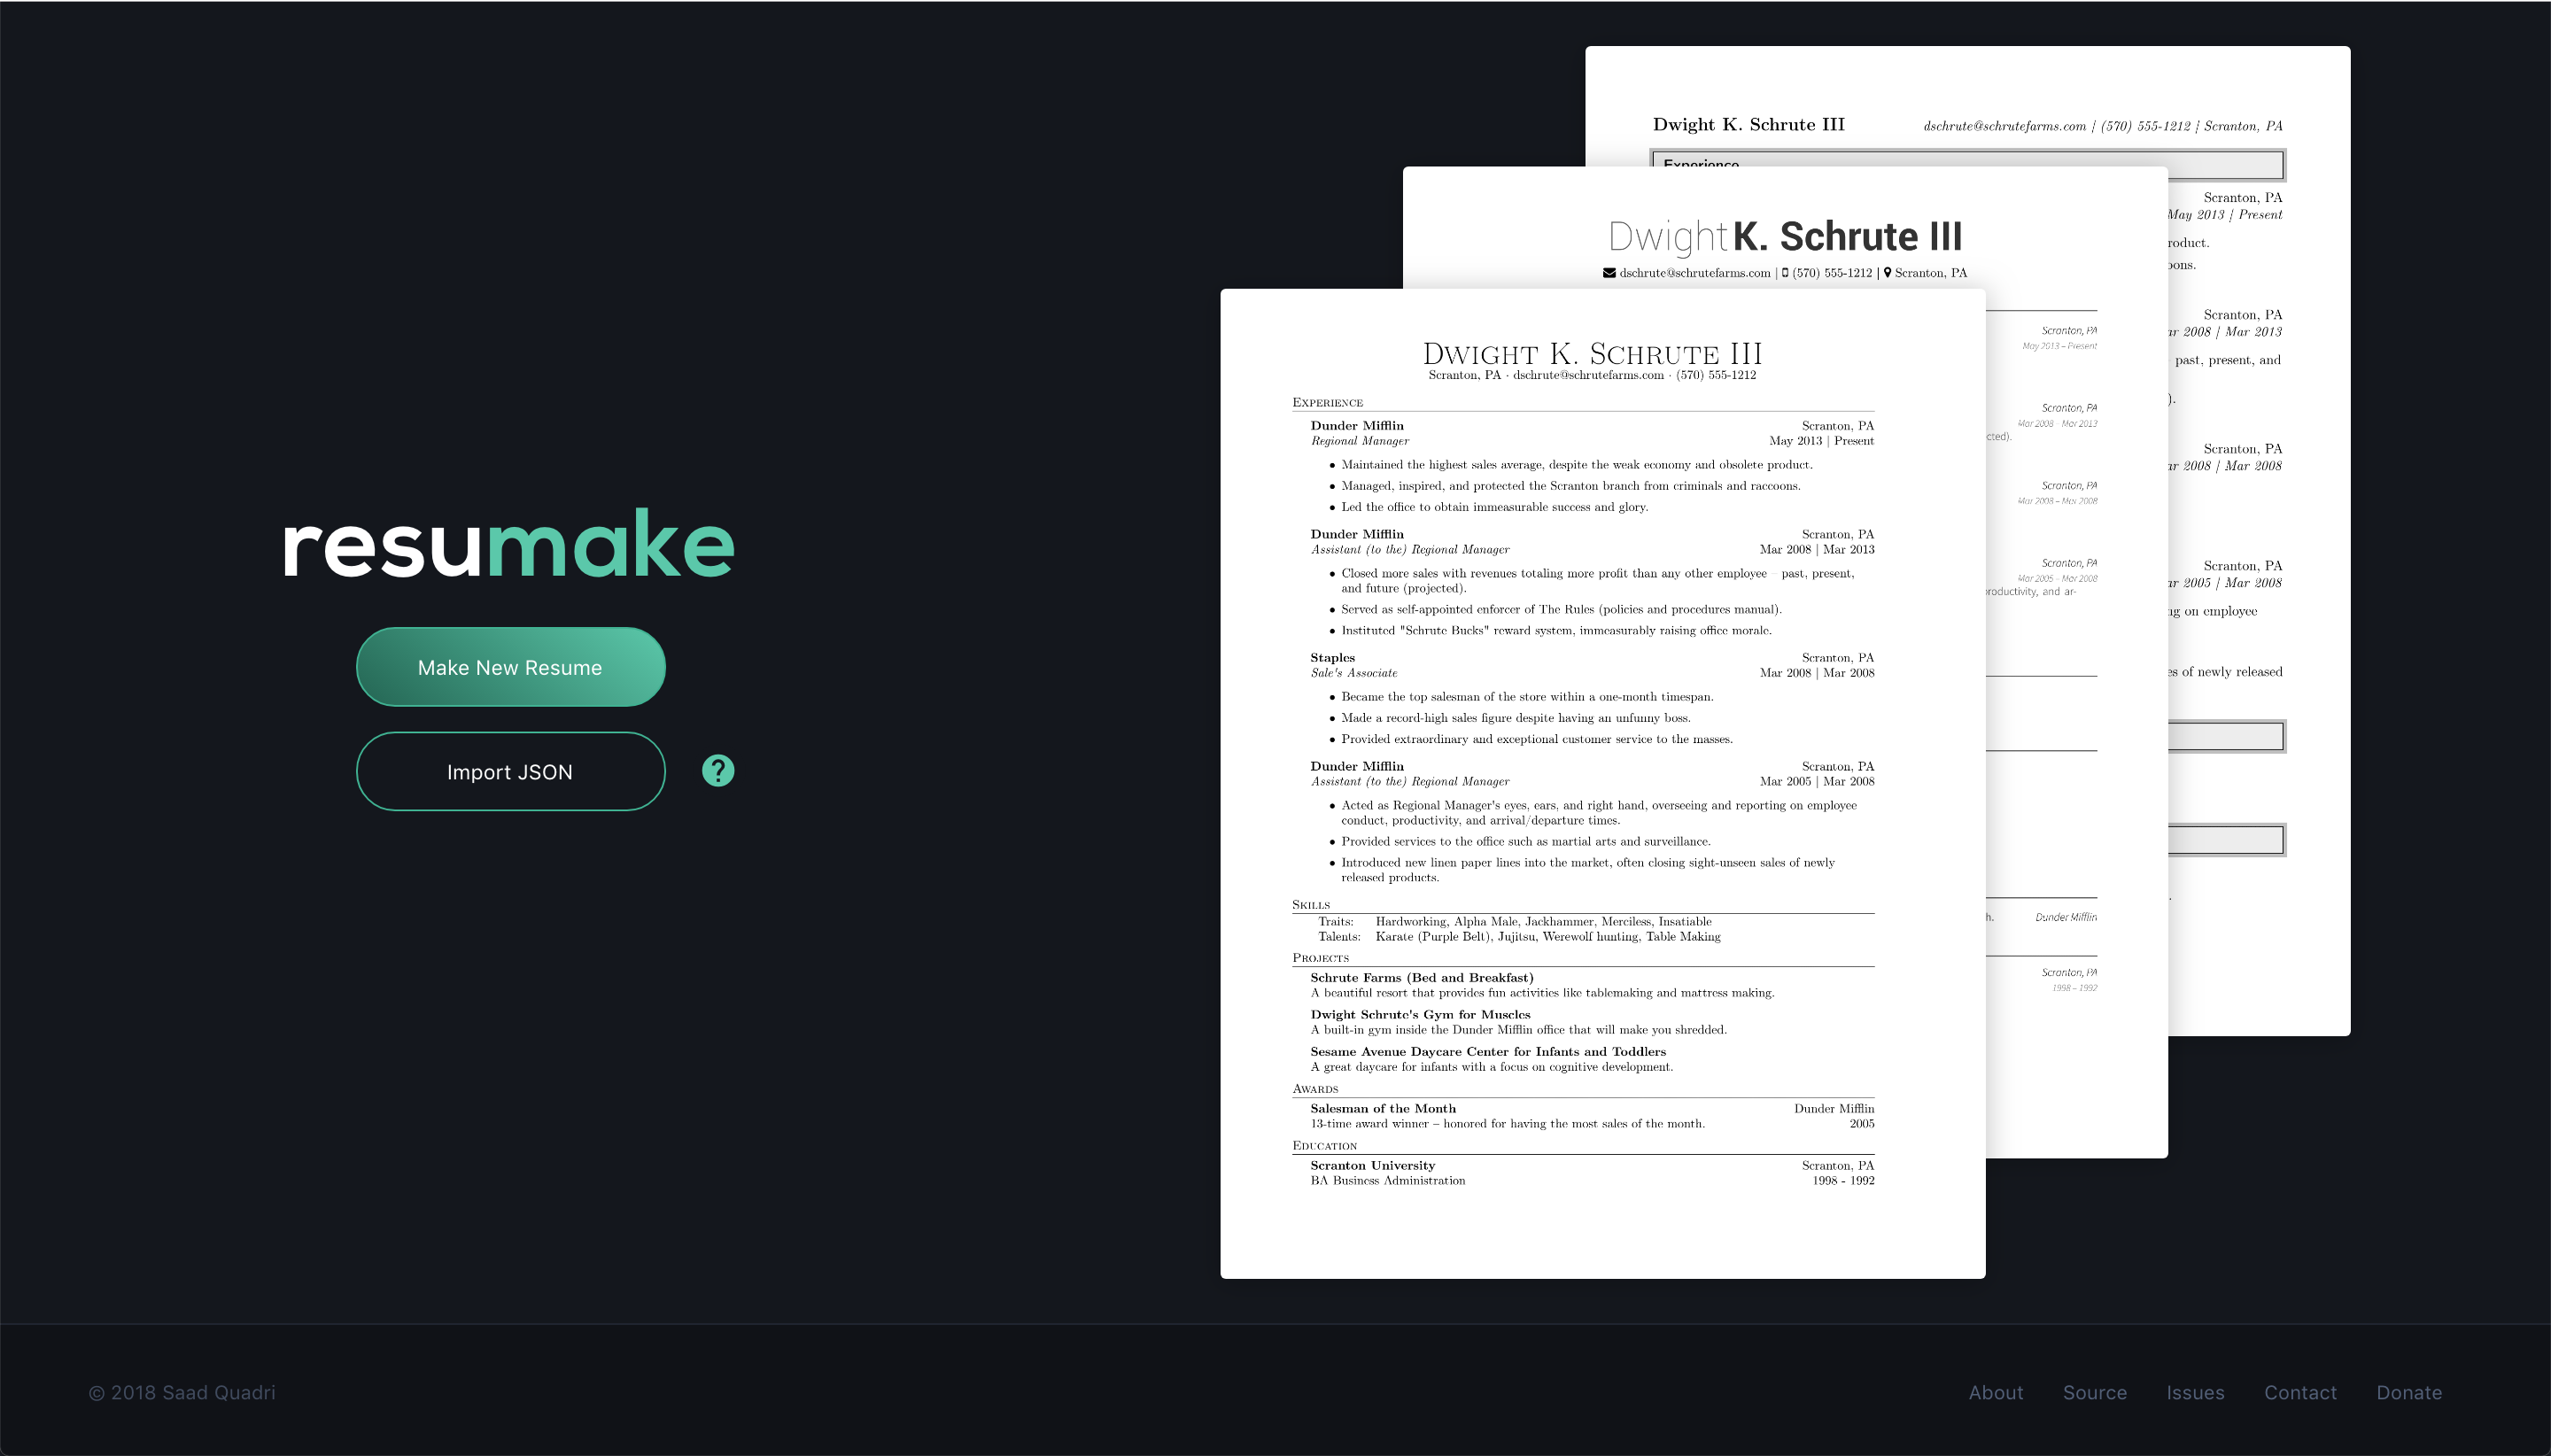Click "Scranton University" on the front resume
2551x1456 pixels.
[1372, 1165]
